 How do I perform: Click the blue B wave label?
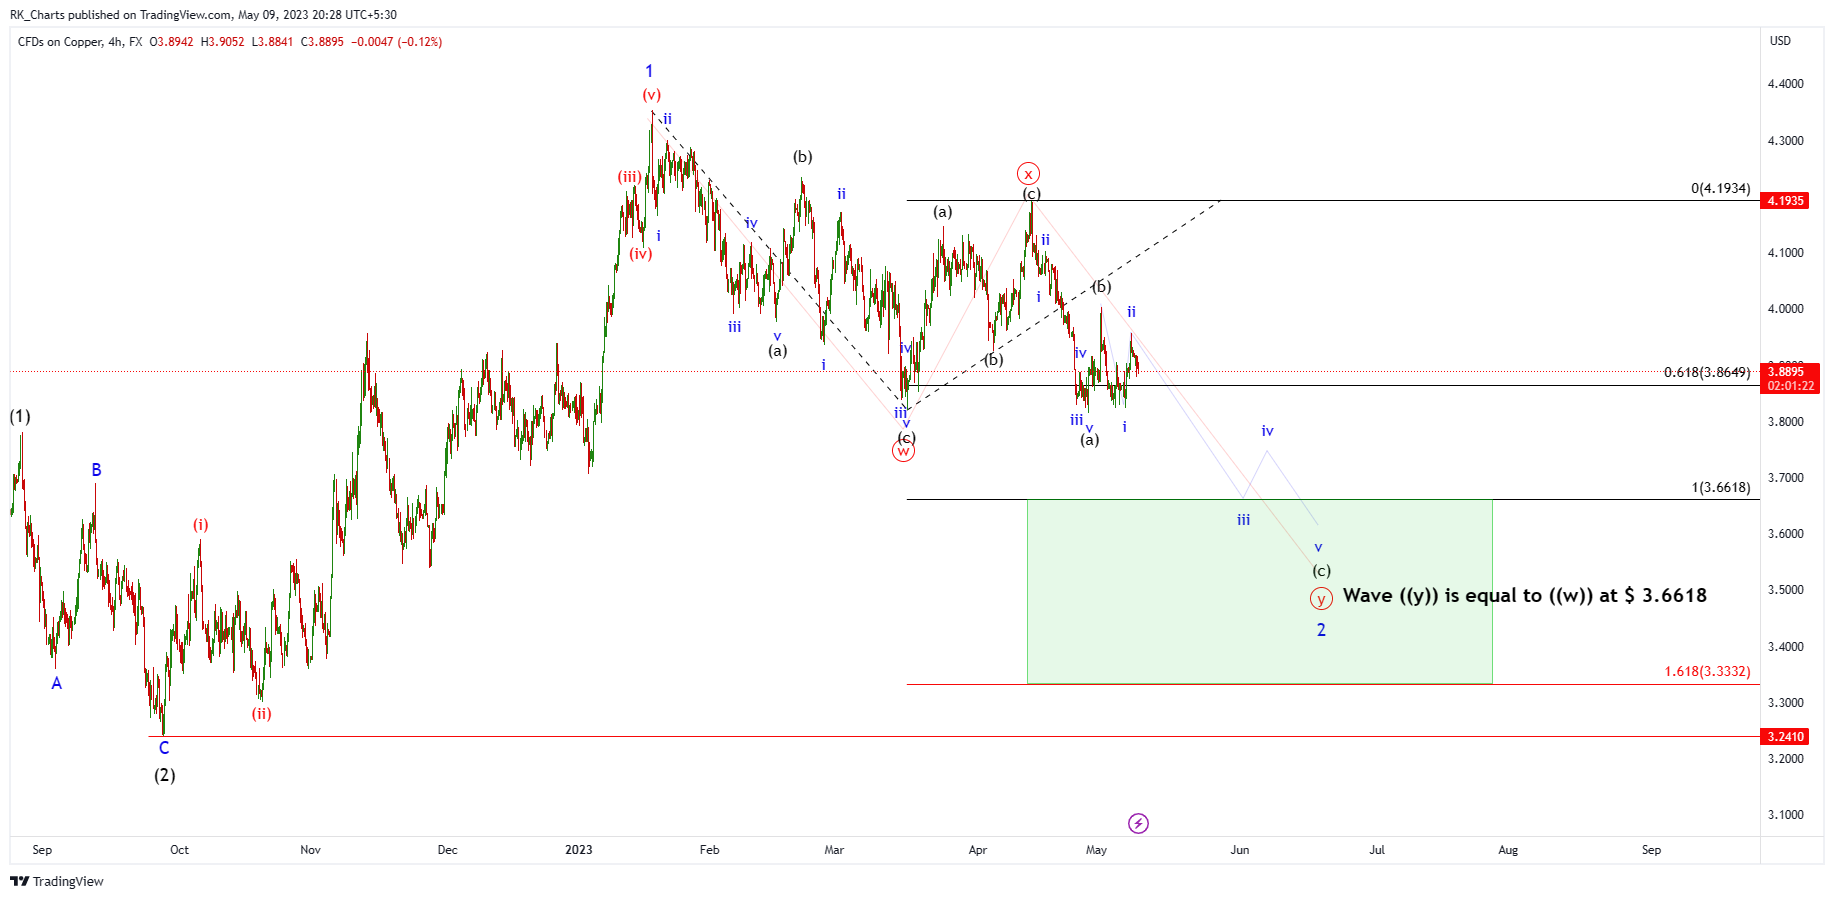pos(96,470)
